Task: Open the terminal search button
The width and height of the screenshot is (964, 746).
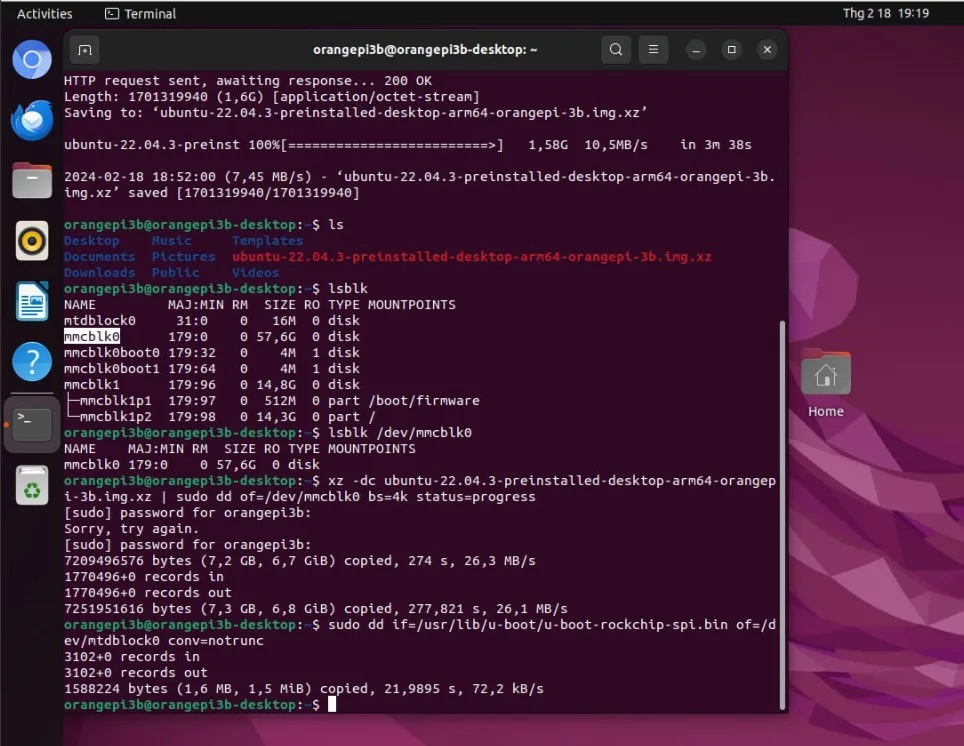Action: pos(615,49)
